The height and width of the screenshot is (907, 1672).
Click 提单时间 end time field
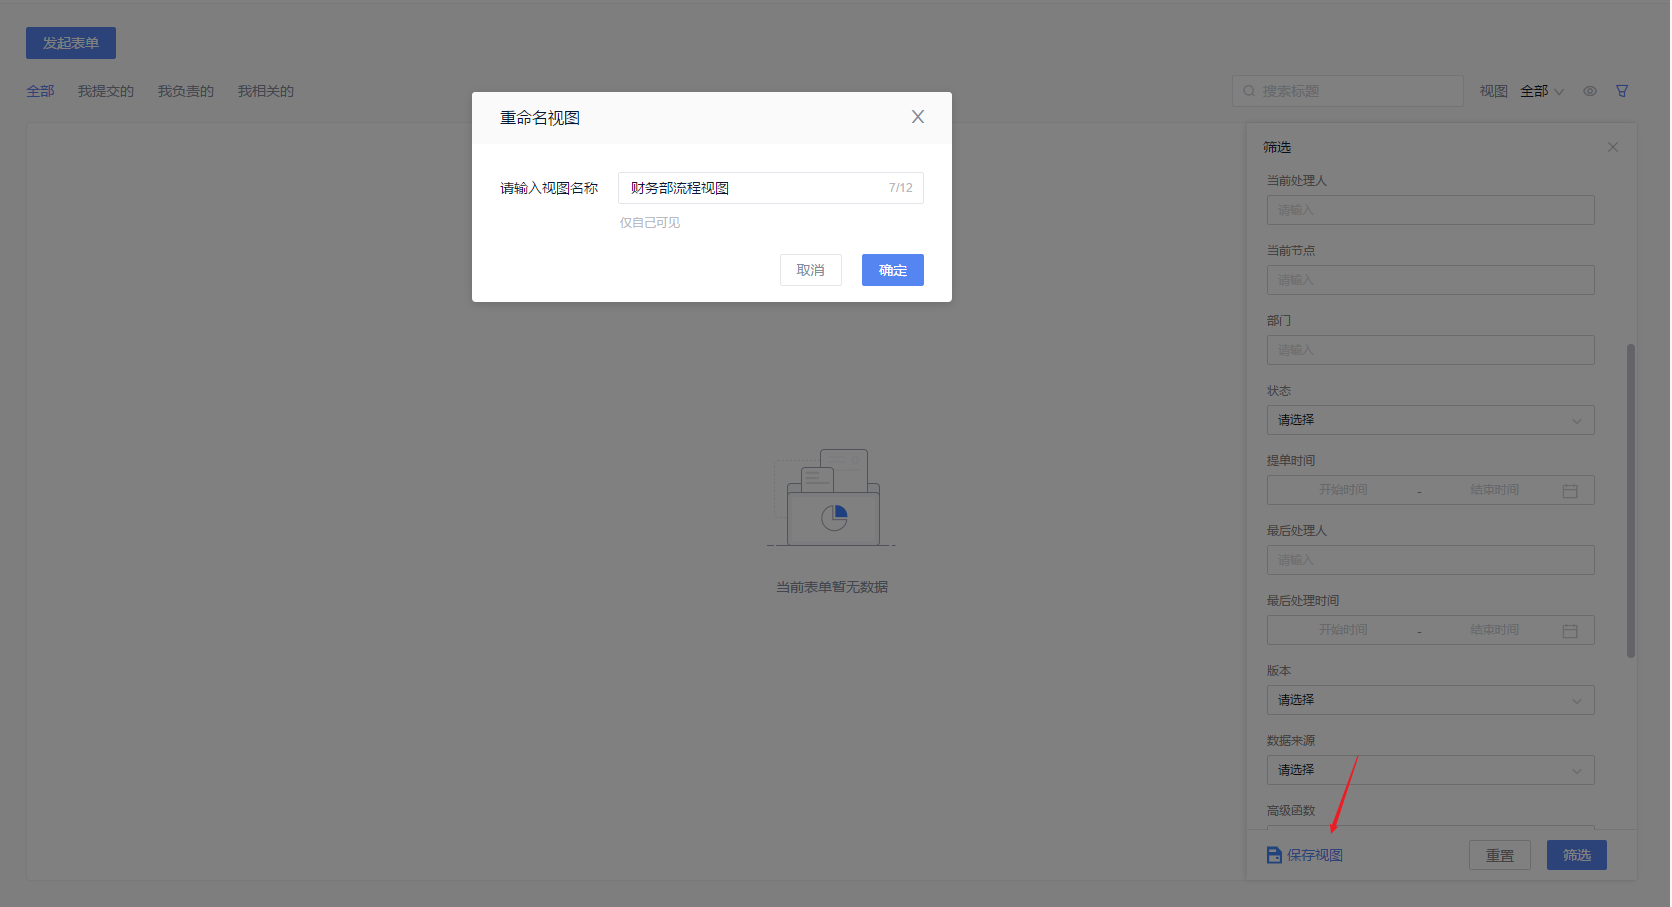[1494, 490]
